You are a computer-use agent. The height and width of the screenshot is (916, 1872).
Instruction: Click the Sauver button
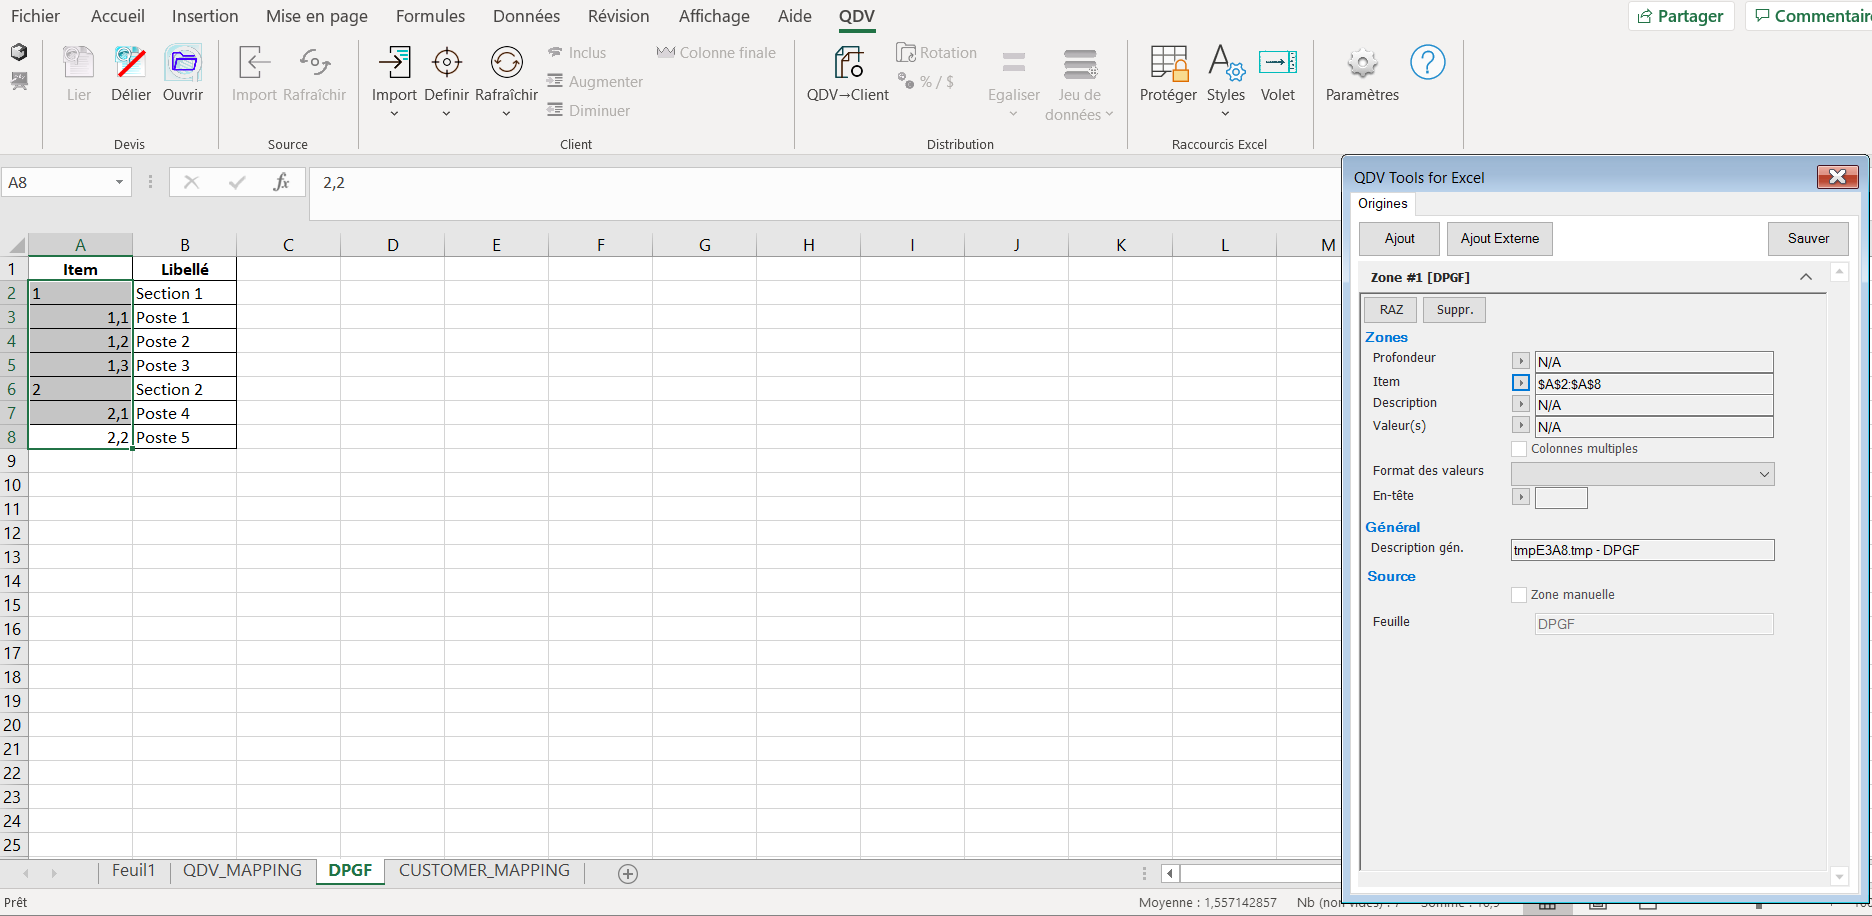pyautogui.click(x=1808, y=239)
